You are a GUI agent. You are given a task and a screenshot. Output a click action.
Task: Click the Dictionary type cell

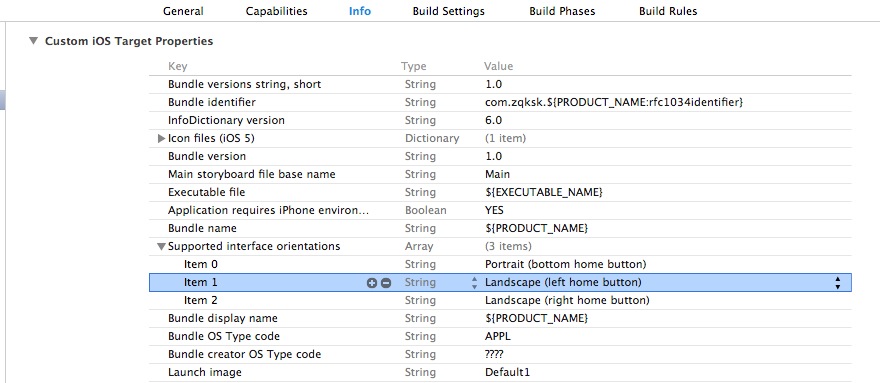432,138
